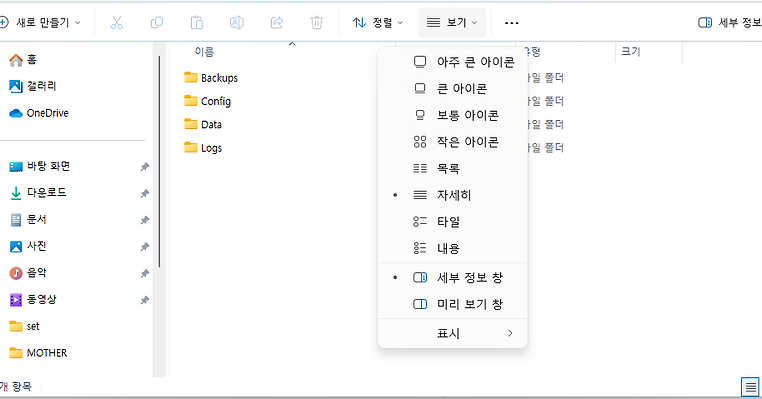The height and width of the screenshot is (399, 762).
Task: Click the 세부 정보 pane button at top right
Action: [729, 22]
